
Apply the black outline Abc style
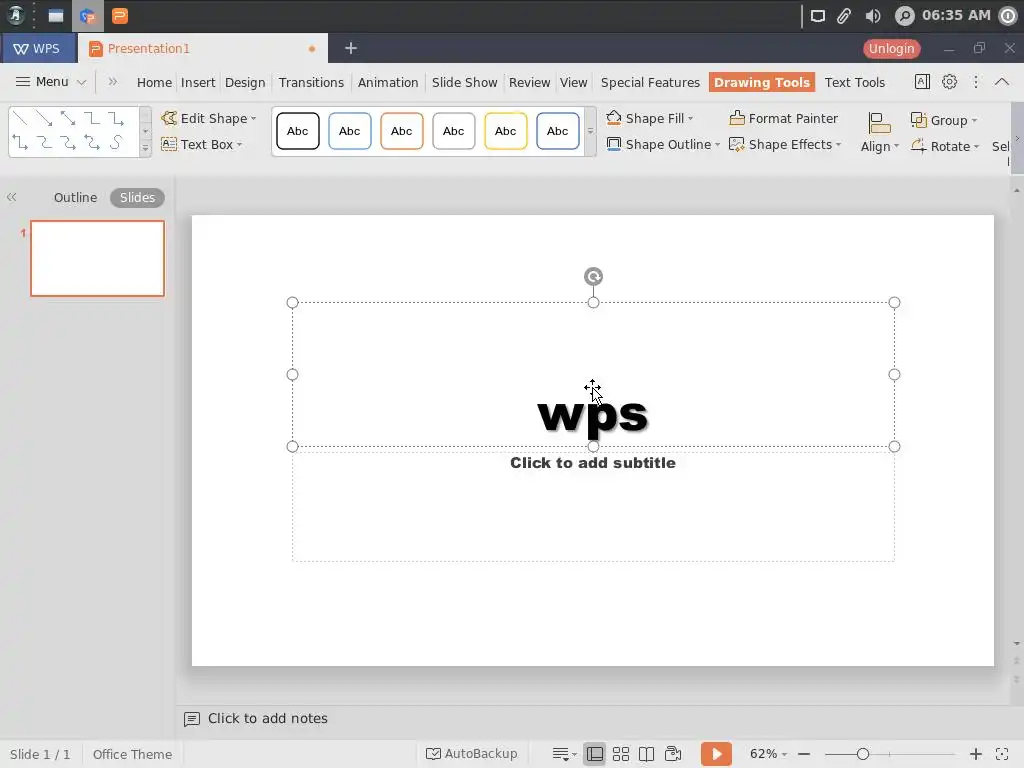(x=297, y=131)
